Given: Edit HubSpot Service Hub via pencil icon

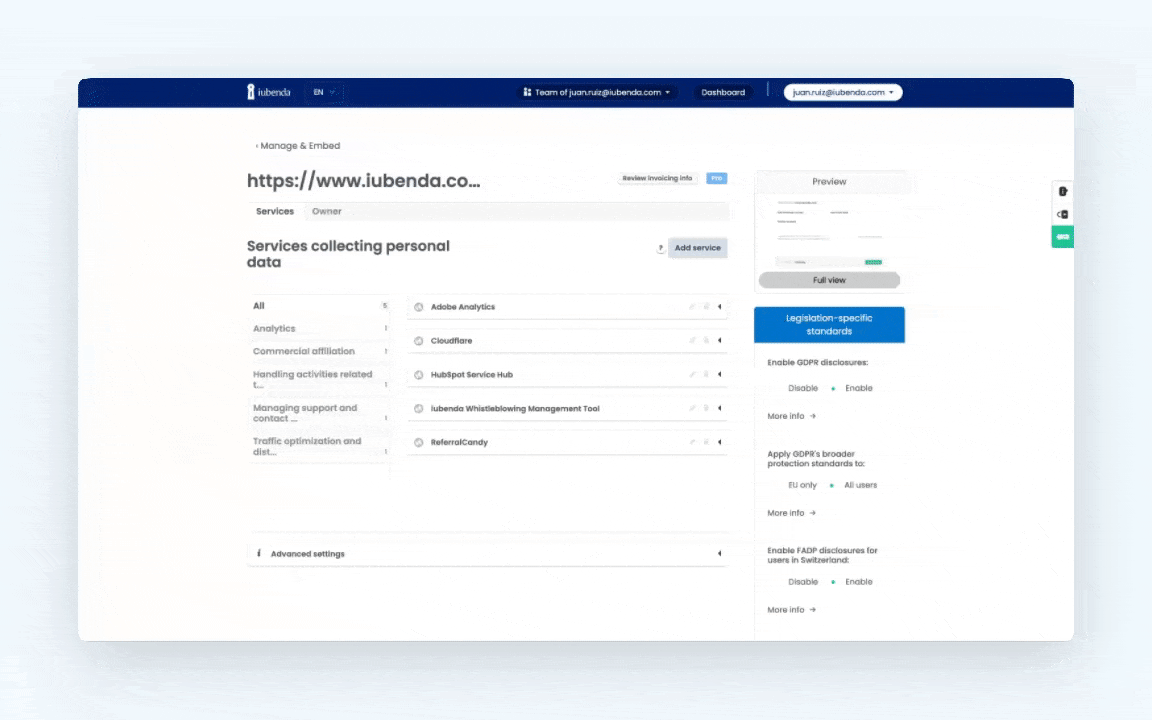Looking at the screenshot, I should point(692,375).
